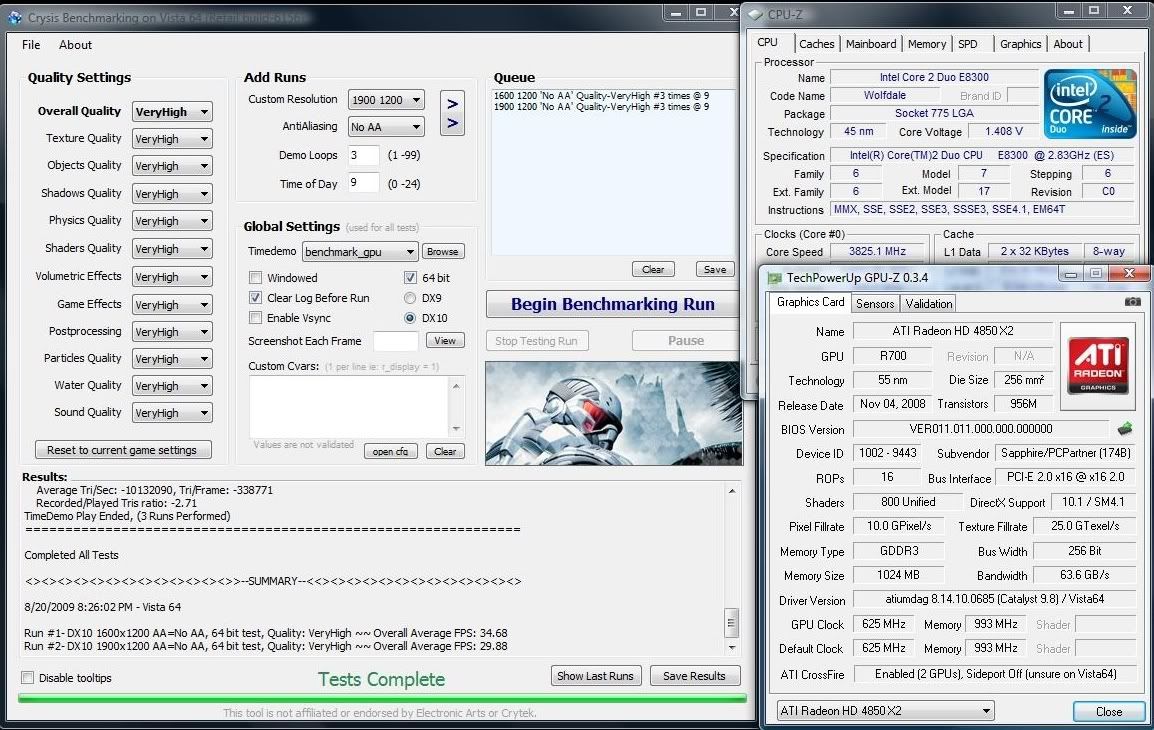Click the Custom Cvars scrollbar down arrow
The image size is (1154, 730).
point(457,429)
